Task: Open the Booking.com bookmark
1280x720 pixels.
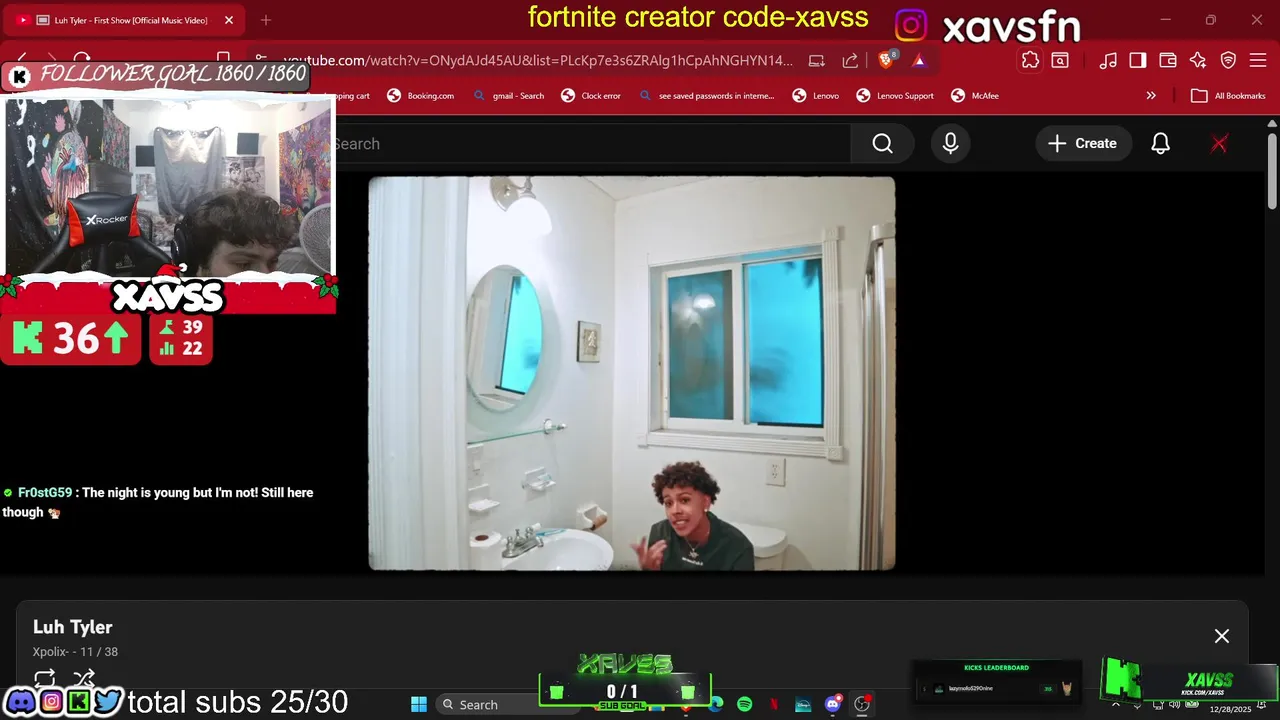Action: [x=420, y=96]
